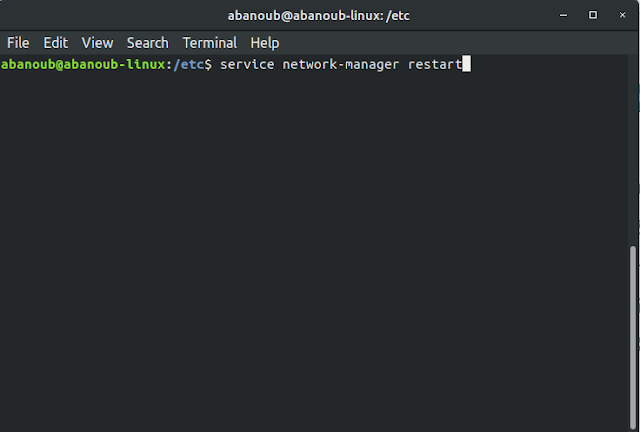640x432 pixels.
Task: Open the Search menu
Action: coord(147,43)
